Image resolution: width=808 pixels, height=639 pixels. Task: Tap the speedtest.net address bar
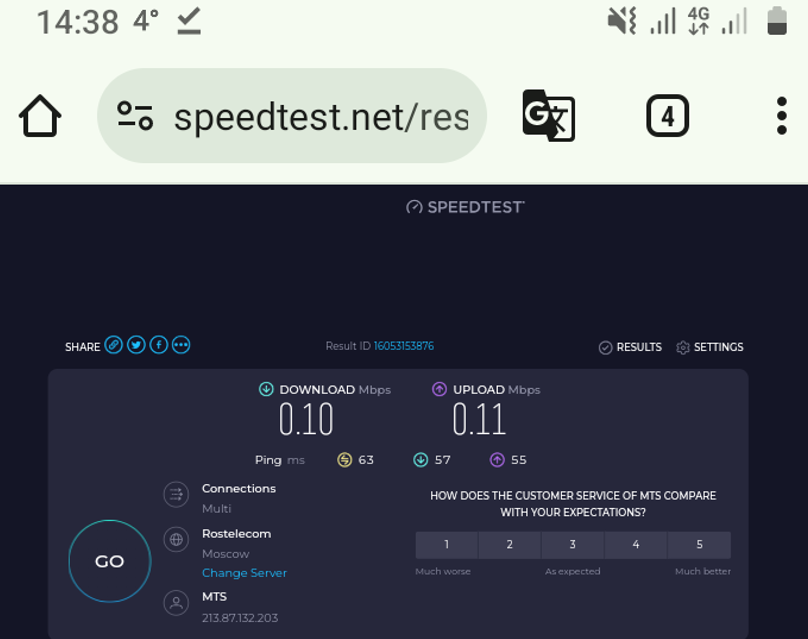[292, 116]
